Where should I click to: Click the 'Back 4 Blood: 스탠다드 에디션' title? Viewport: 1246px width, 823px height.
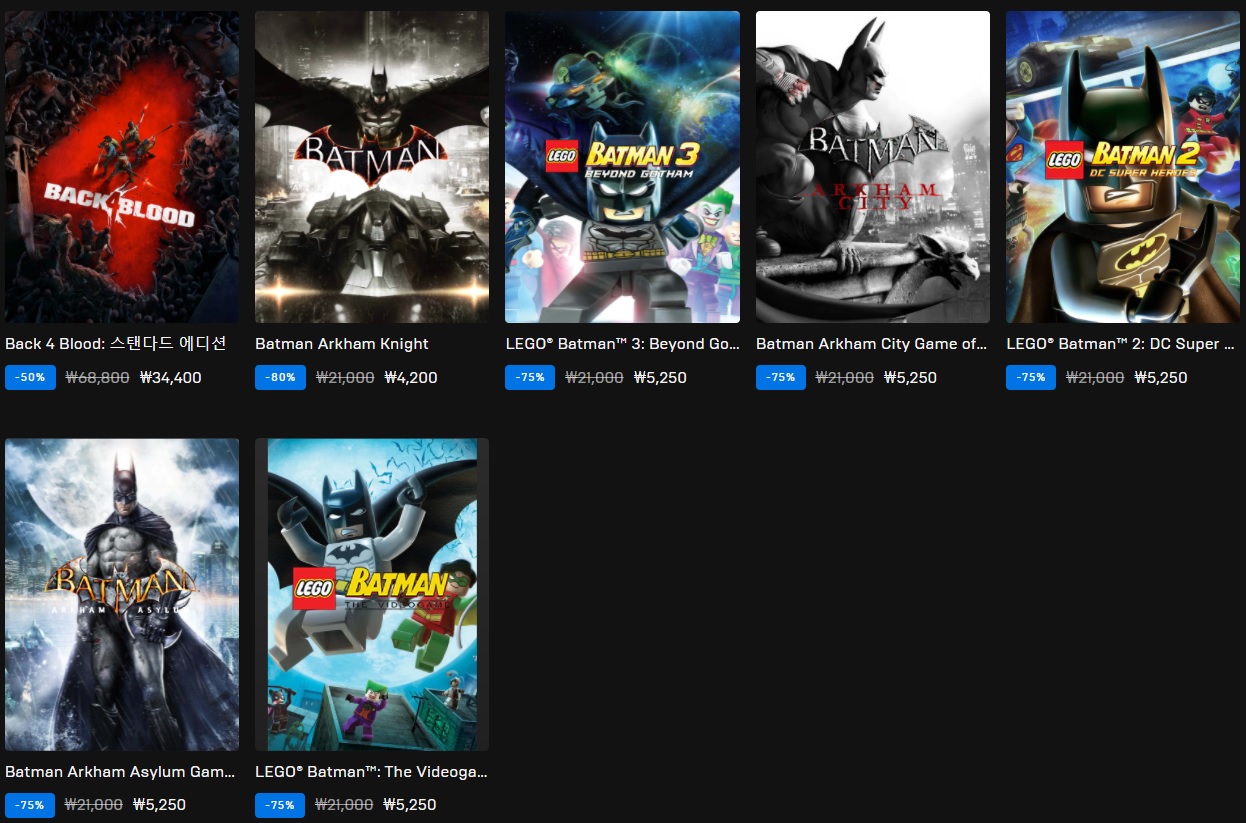coord(116,344)
